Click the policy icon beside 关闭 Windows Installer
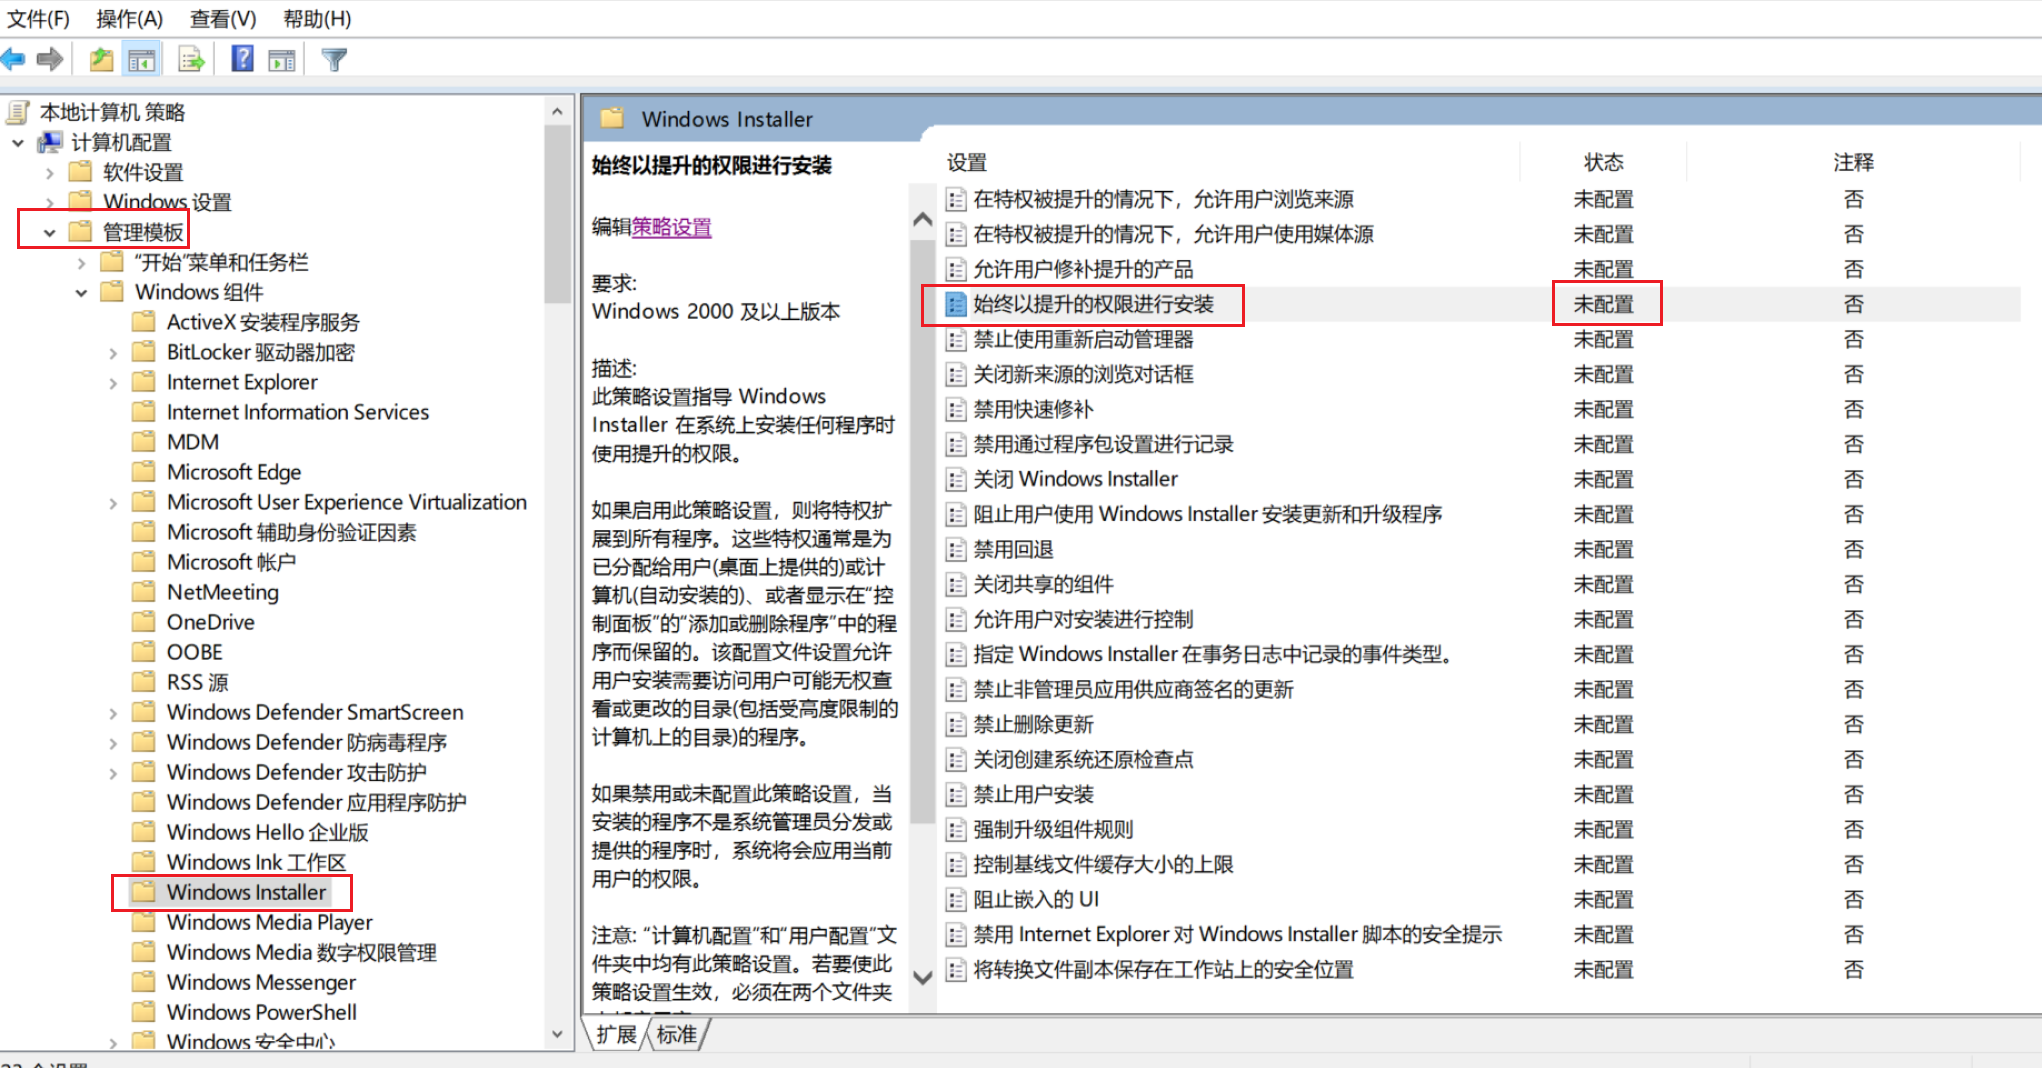Image resolution: width=2042 pixels, height=1068 pixels. click(956, 480)
